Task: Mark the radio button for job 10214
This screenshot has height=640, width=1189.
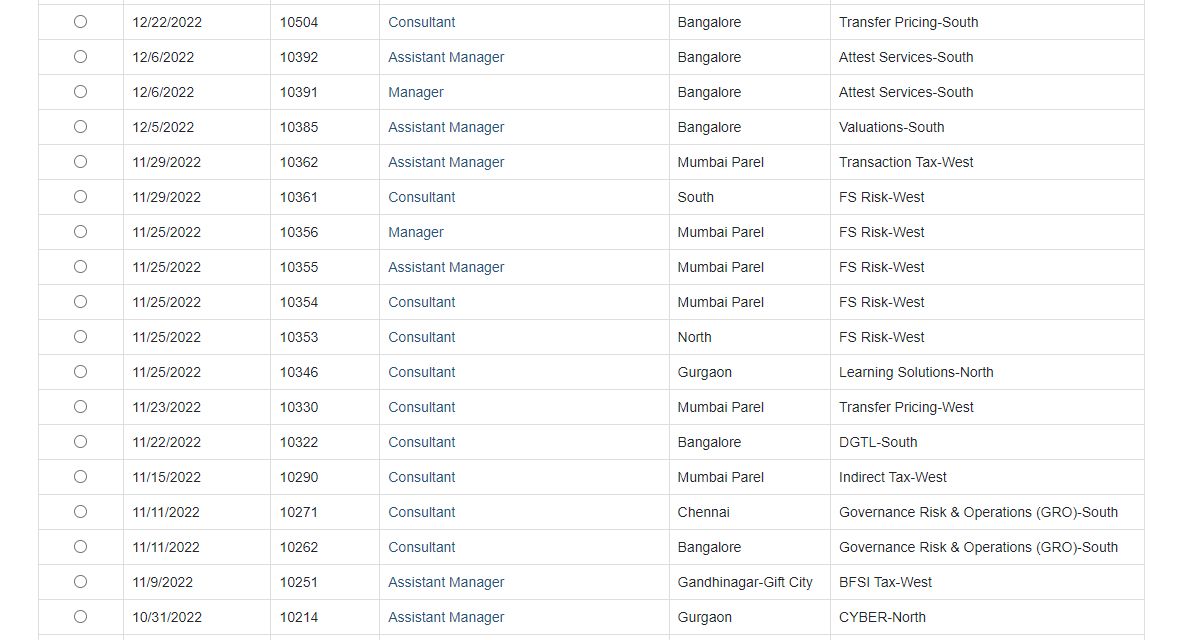Action: tap(80, 617)
